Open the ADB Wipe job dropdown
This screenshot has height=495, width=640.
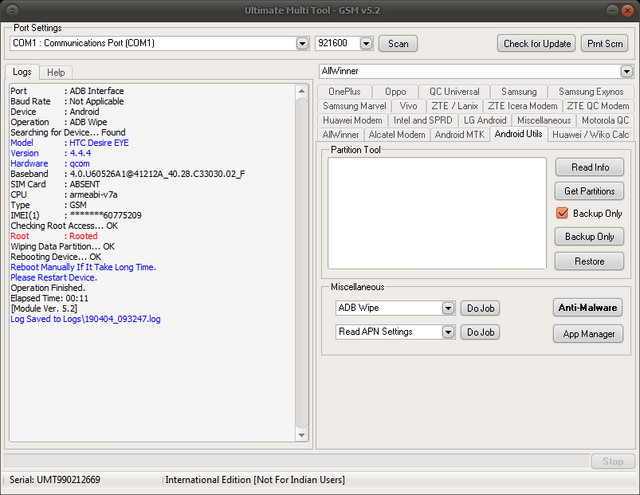[x=448, y=308]
